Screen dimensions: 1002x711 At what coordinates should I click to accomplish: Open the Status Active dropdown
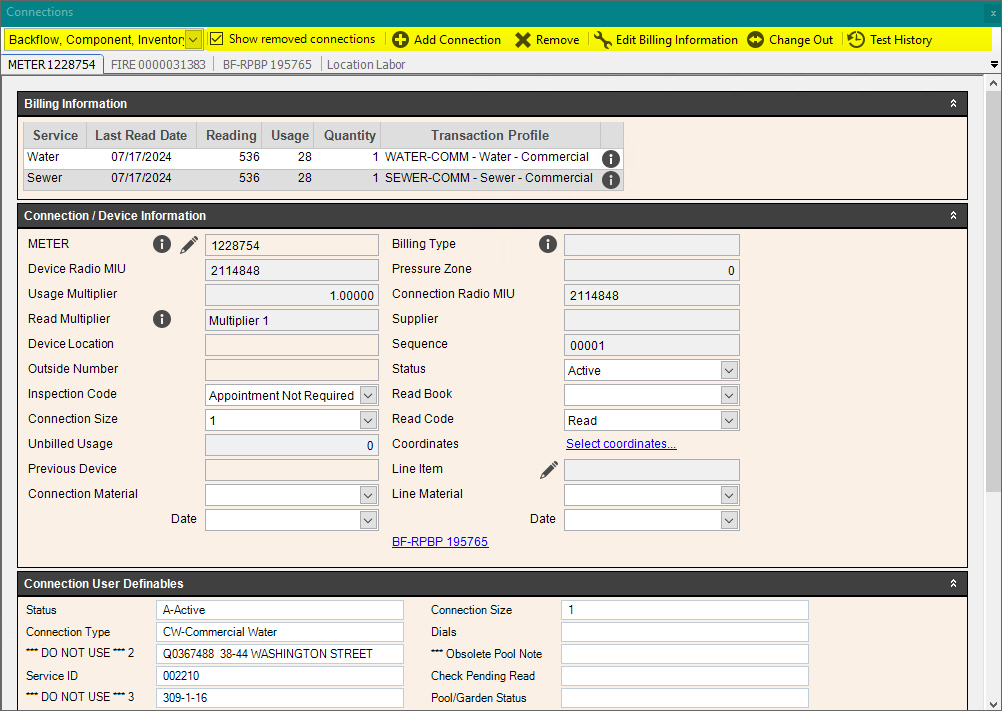[729, 371]
